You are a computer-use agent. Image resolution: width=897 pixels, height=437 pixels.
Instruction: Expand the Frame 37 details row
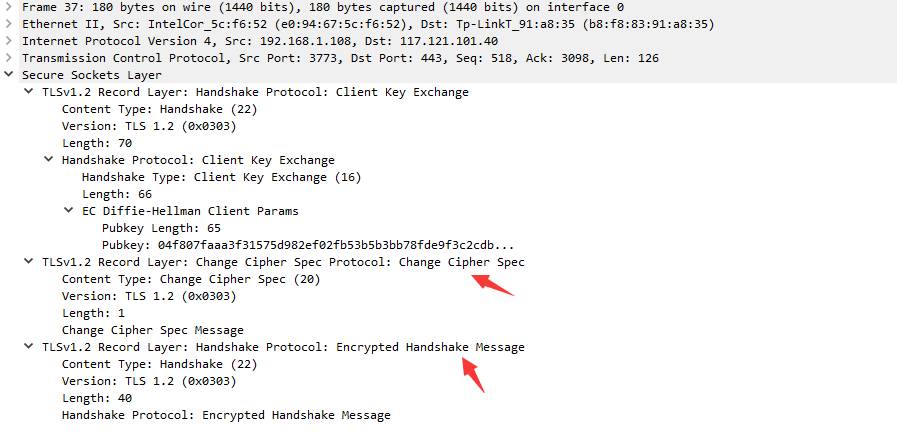(x=10, y=7)
